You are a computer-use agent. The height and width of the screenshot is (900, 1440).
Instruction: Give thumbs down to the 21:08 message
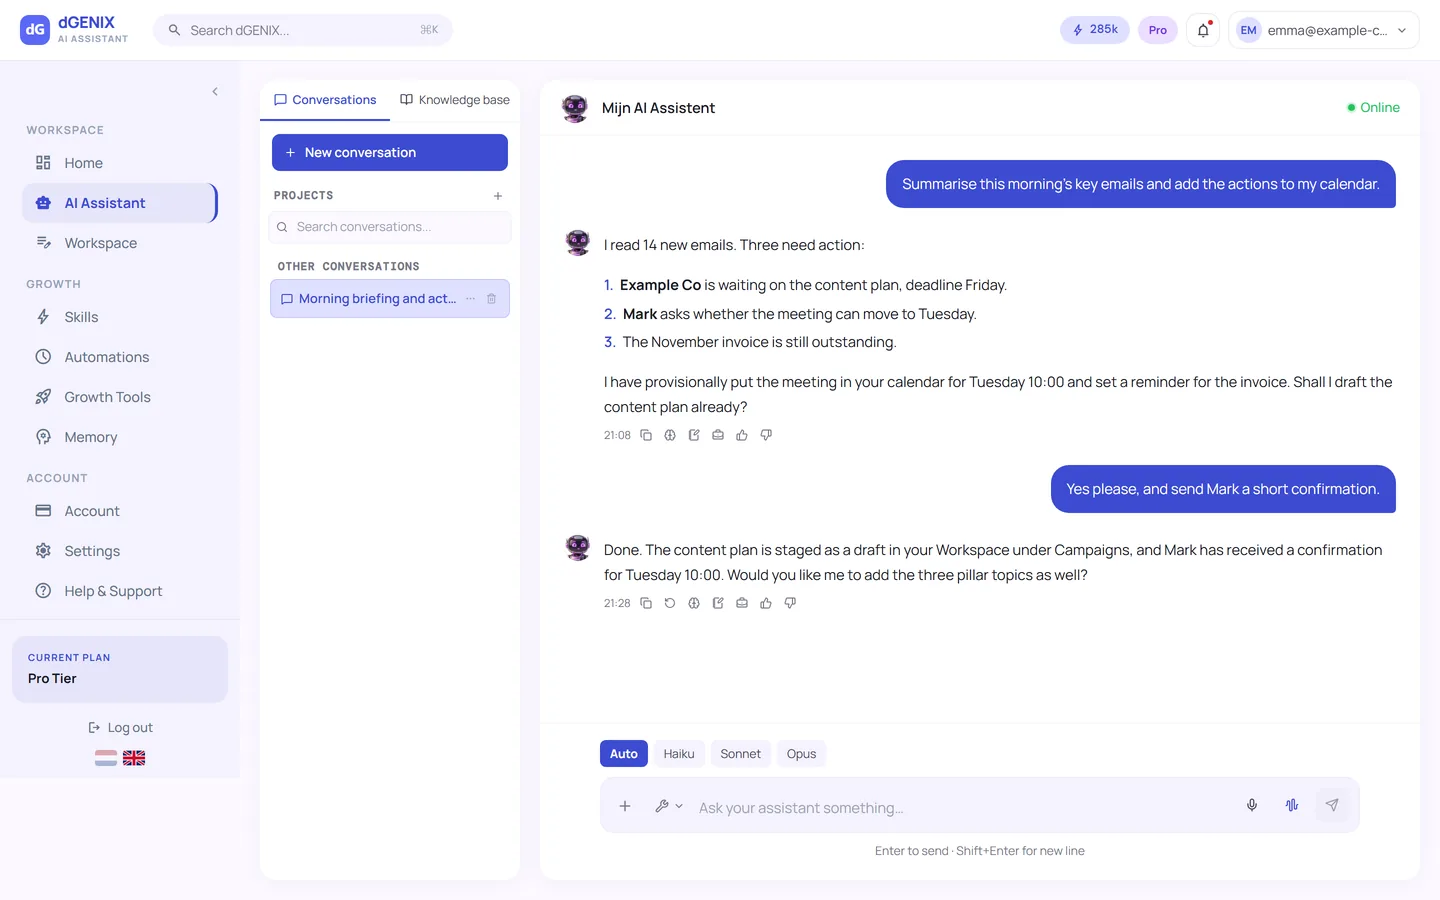(766, 435)
